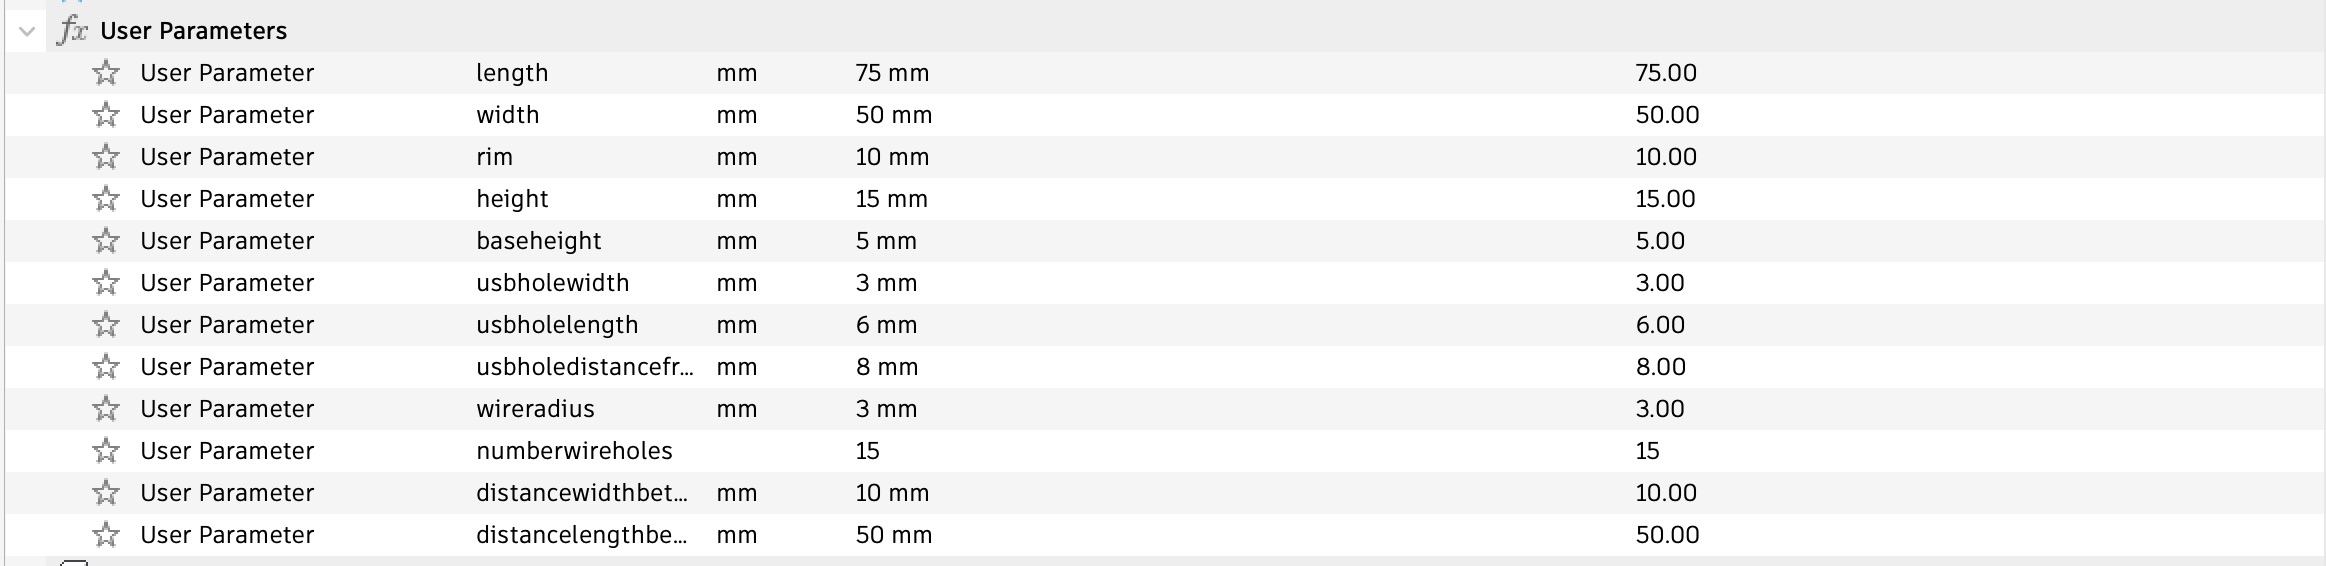This screenshot has width=2326, height=566.
Task: Edit numberwireholes expression value 15
Action: click(867, 451)
